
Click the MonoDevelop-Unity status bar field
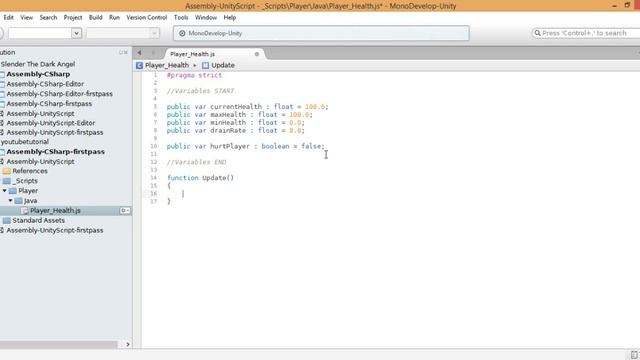click(321, 33)
